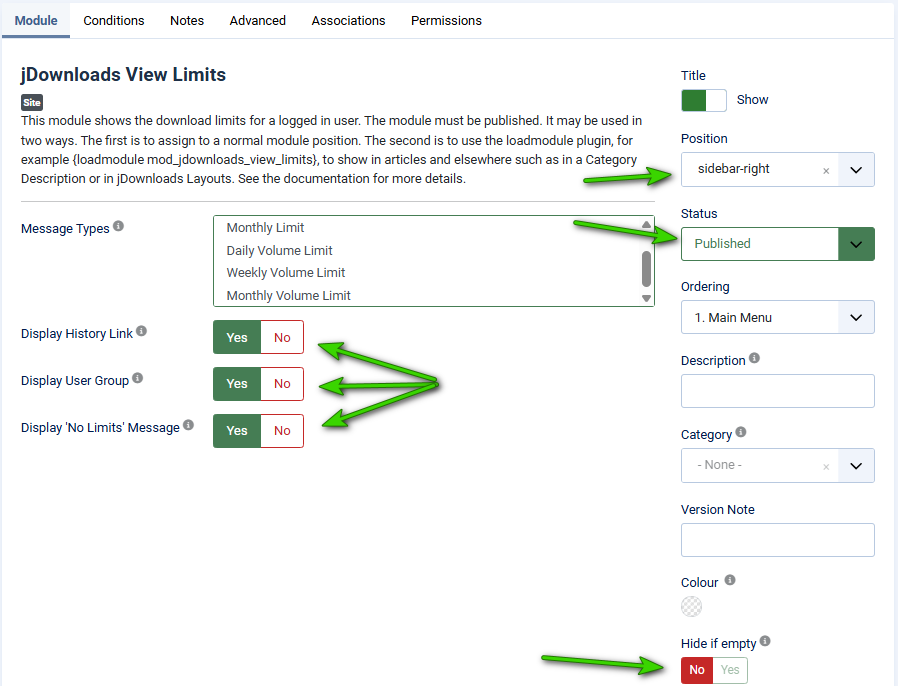Click the Display User Group label
The width and height of the screenshot is (898, 686).
tap(75, 381)
